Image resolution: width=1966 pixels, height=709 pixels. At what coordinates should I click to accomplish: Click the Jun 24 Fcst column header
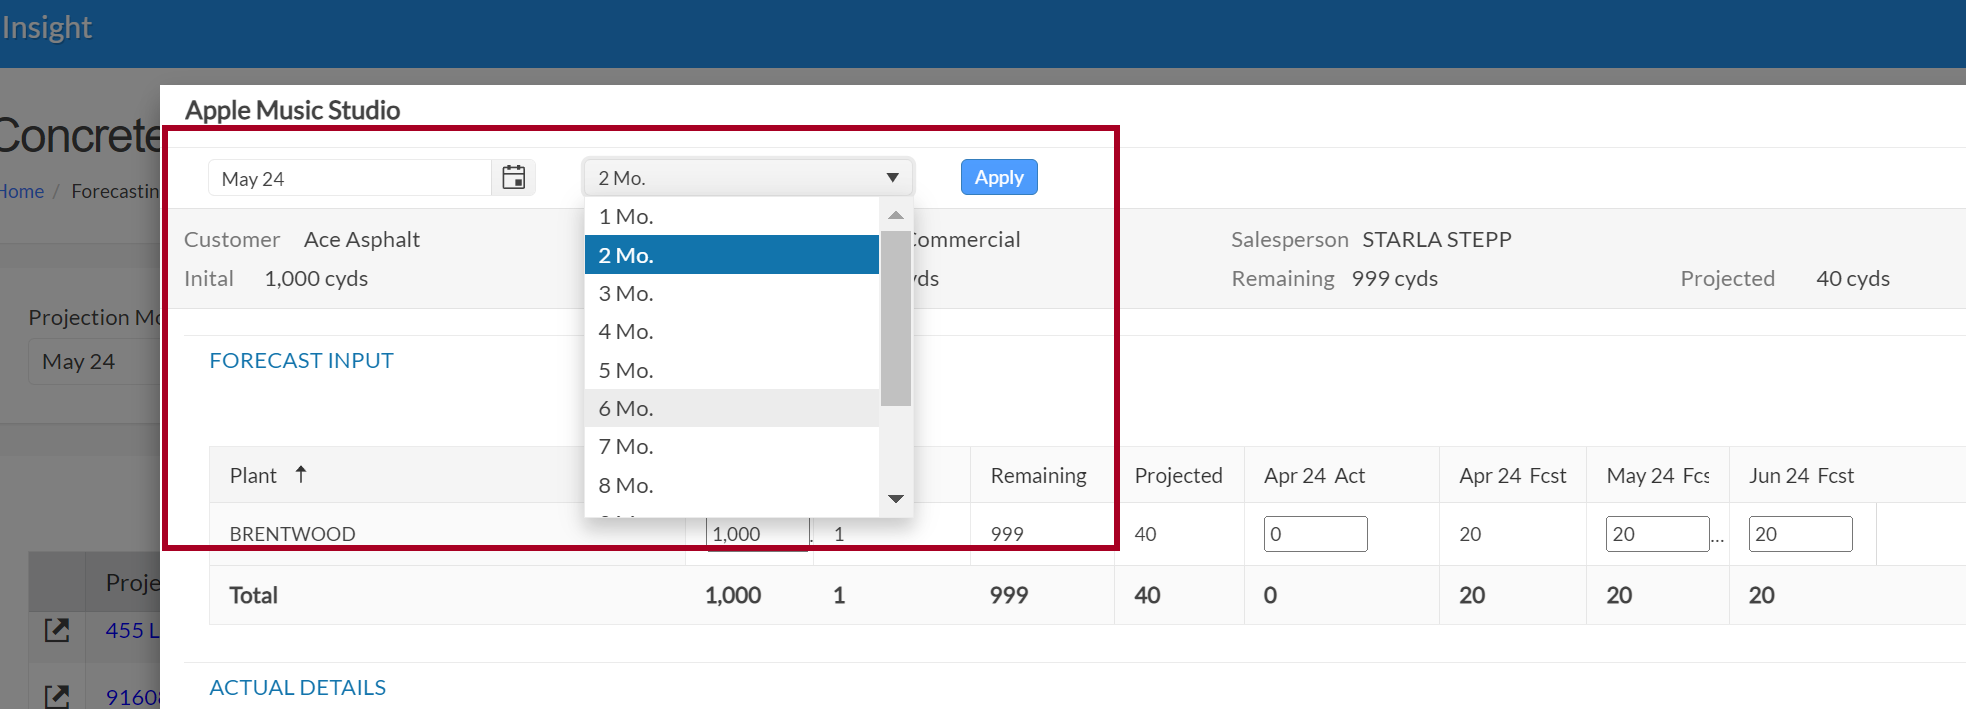[x=1801, y=475]
